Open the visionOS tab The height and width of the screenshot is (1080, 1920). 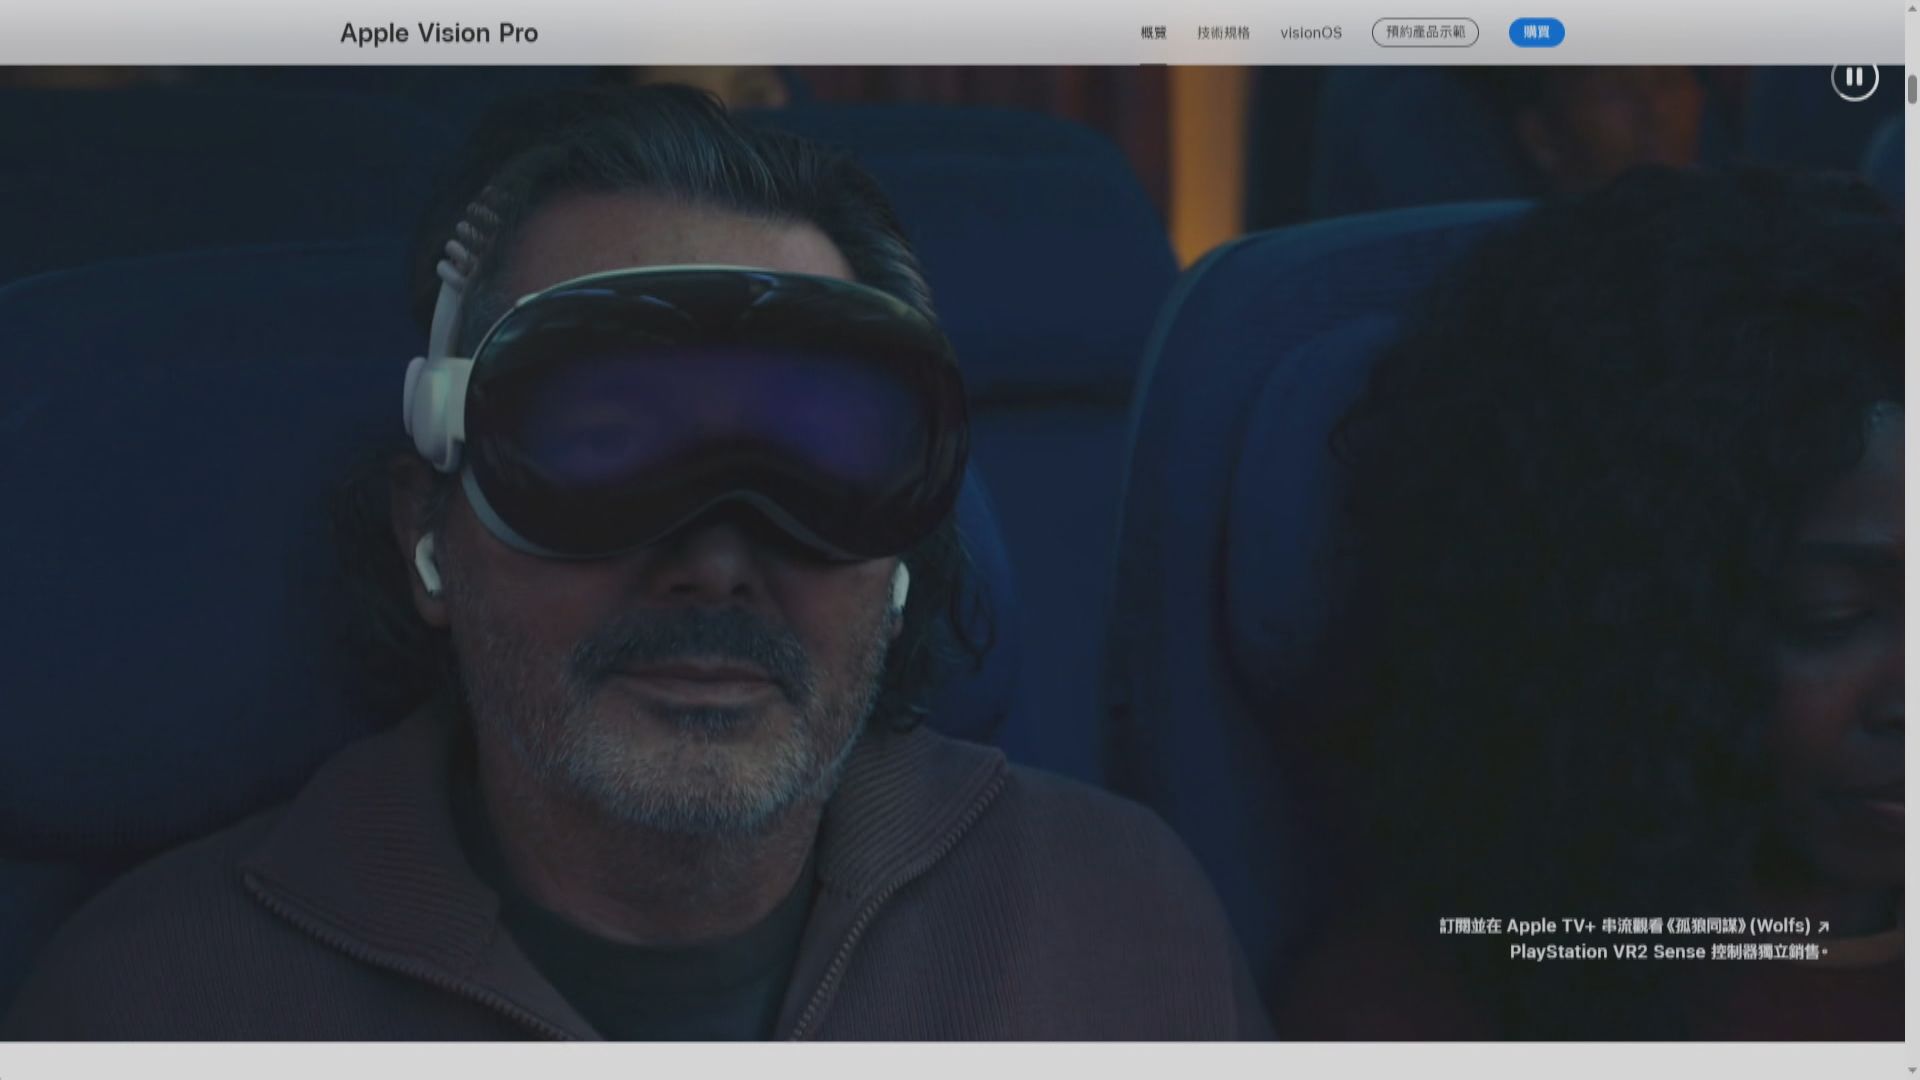pyautogui.click(x=1310, y=33)
